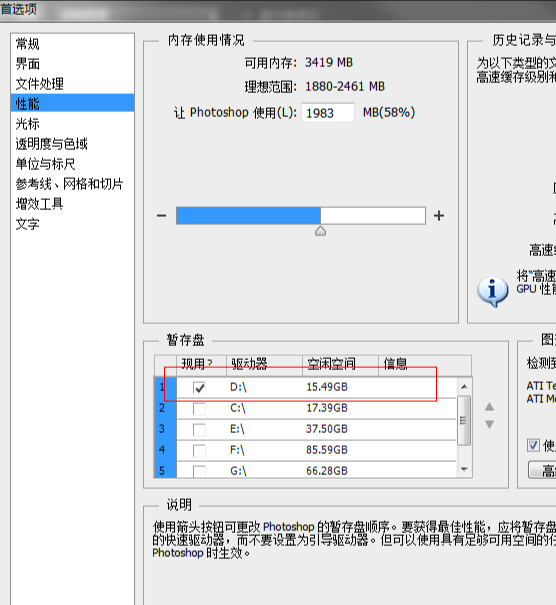
Task: Move scratch disk up with up arrow
Action: [489, 406]
